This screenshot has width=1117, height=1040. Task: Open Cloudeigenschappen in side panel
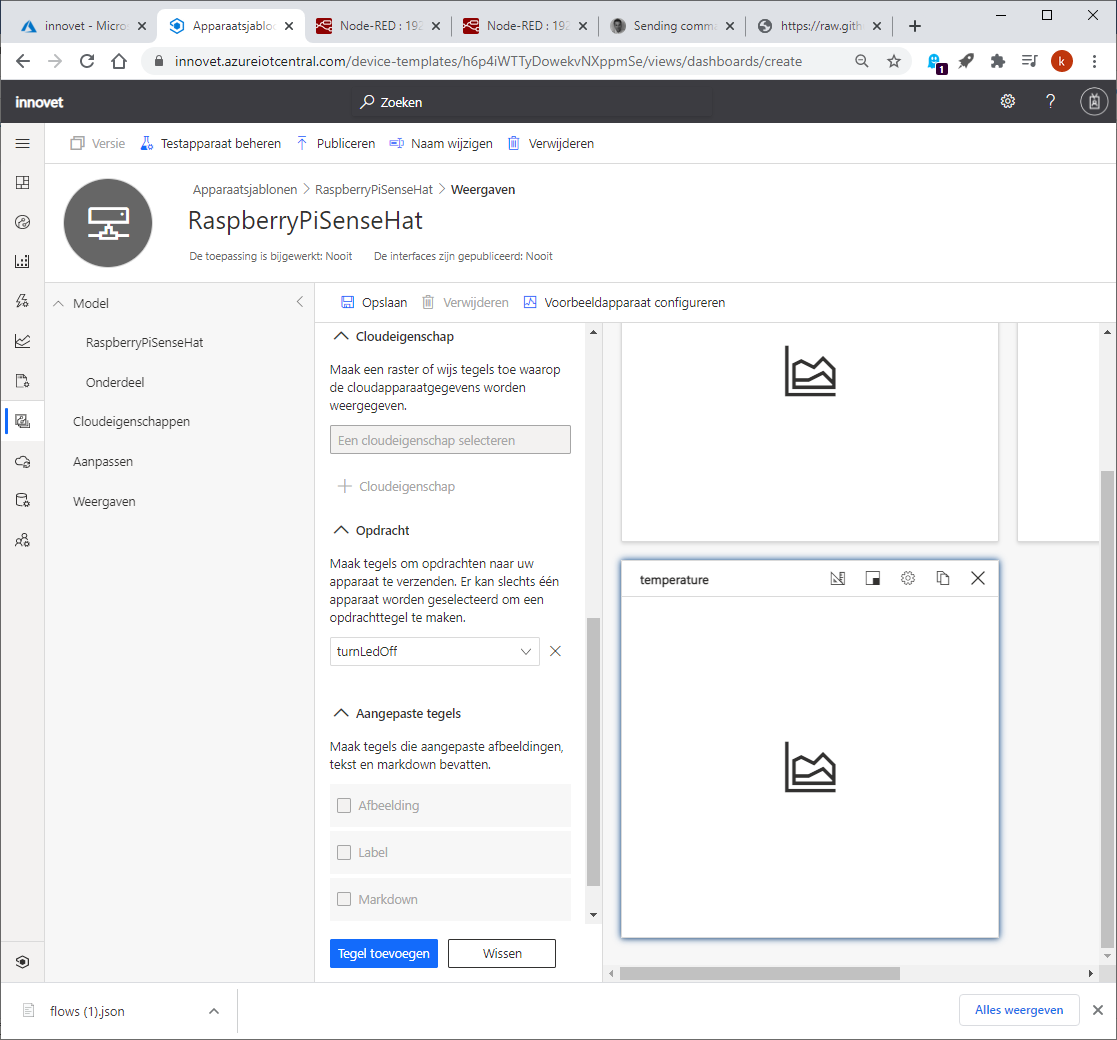[x=131, y=422]
